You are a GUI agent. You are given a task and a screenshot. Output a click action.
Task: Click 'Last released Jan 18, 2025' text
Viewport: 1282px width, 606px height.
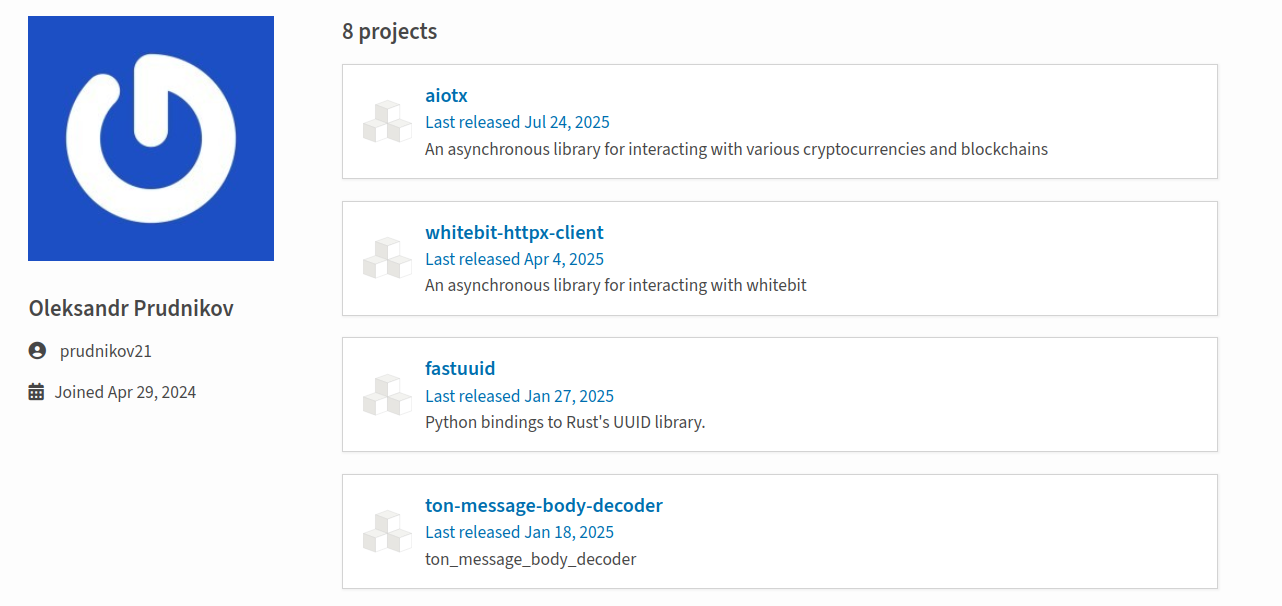point(519,532)
